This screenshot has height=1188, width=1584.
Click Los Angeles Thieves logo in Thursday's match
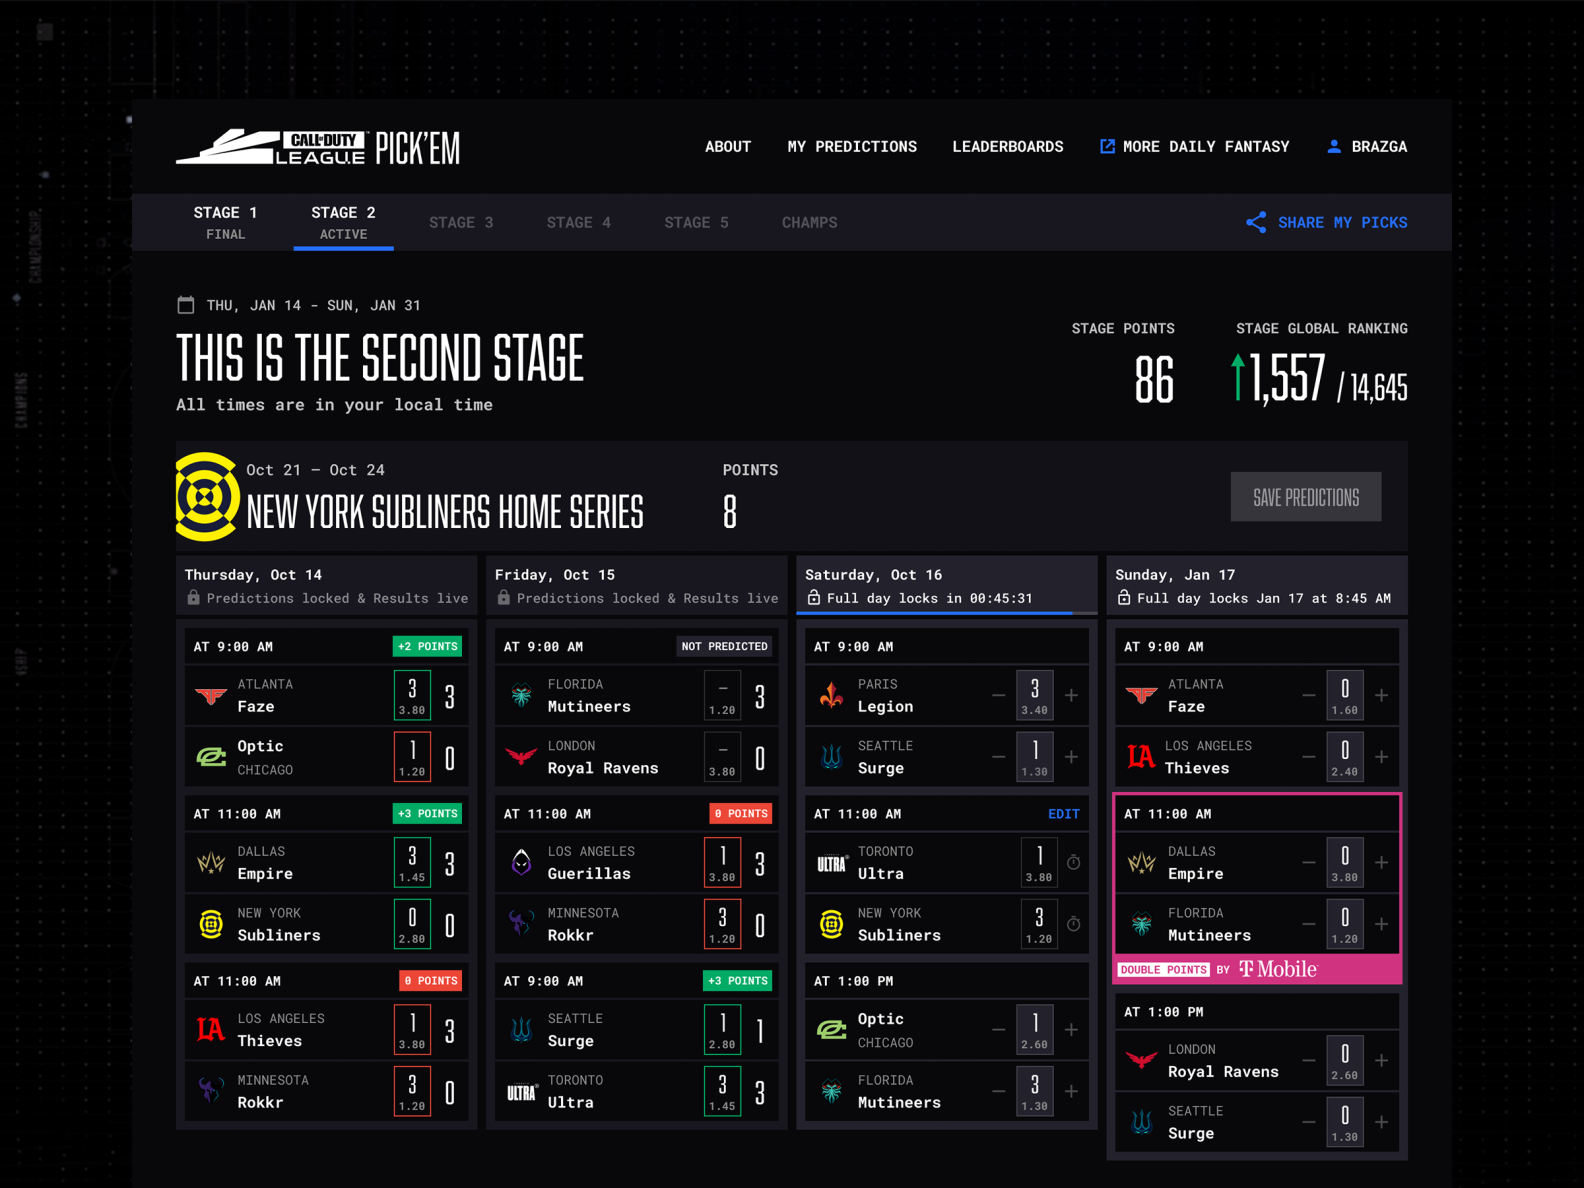(x=211, y=1029)
